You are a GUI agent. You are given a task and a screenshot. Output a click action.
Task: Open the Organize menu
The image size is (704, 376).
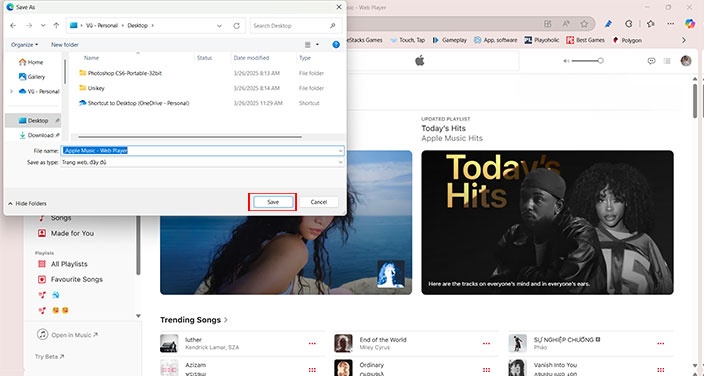coord(24,44)
